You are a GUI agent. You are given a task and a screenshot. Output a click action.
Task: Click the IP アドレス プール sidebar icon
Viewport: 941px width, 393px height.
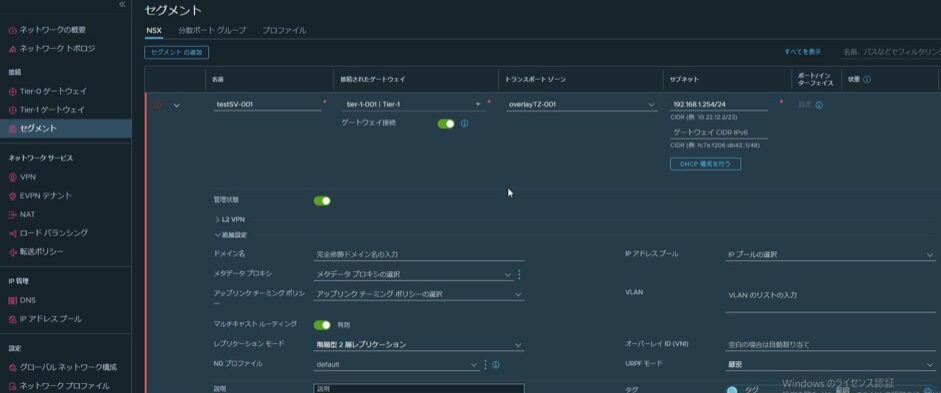pos(13,319)
